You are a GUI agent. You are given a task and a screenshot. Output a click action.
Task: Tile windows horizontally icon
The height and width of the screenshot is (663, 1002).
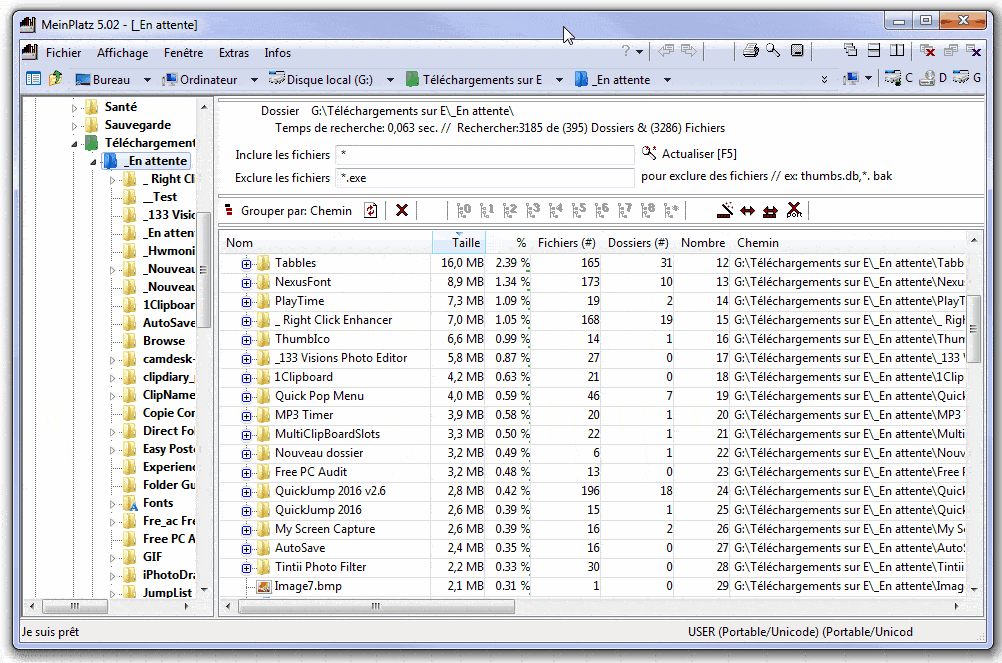pos(874,50)
